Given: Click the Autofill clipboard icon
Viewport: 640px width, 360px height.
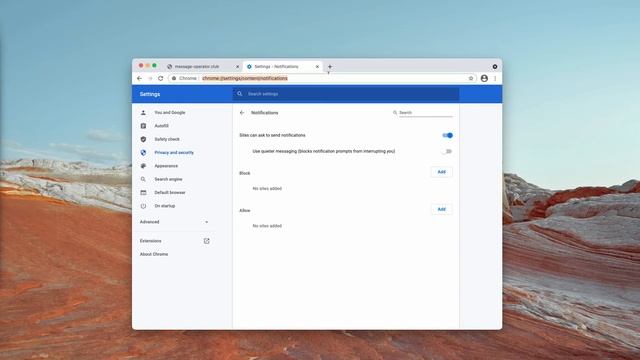Looking at the screenshot, I should tap(143, 126).
